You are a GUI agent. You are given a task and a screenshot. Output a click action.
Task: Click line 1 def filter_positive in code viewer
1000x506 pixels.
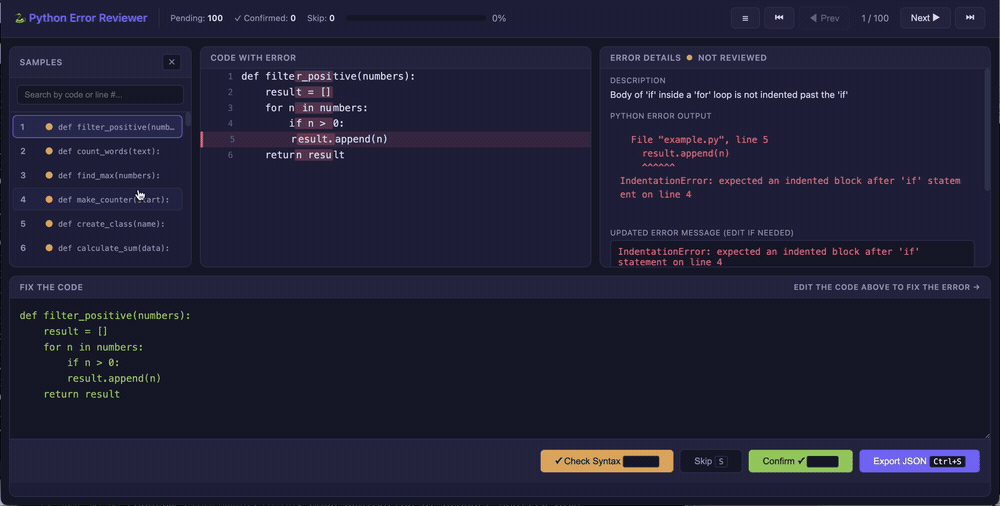tap(328, 77)
